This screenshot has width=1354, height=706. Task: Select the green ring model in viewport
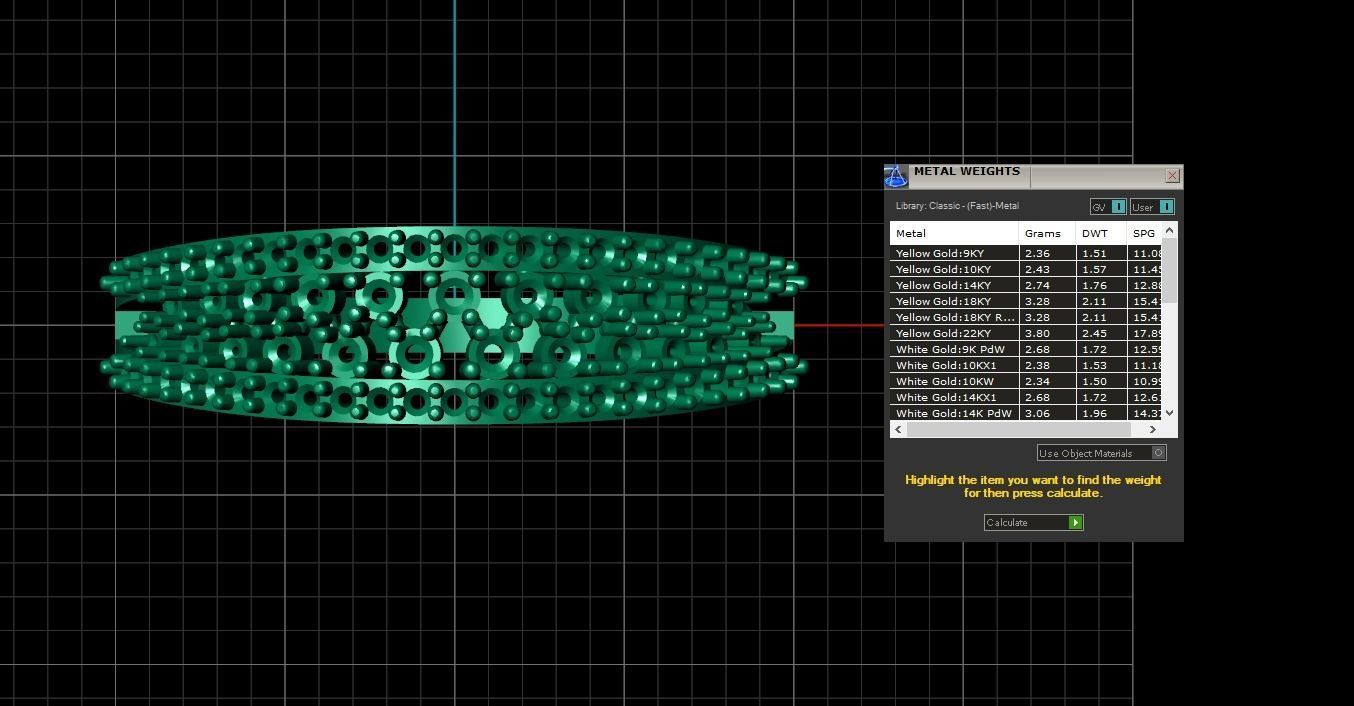pyautogui.click(x=452, y=325)
